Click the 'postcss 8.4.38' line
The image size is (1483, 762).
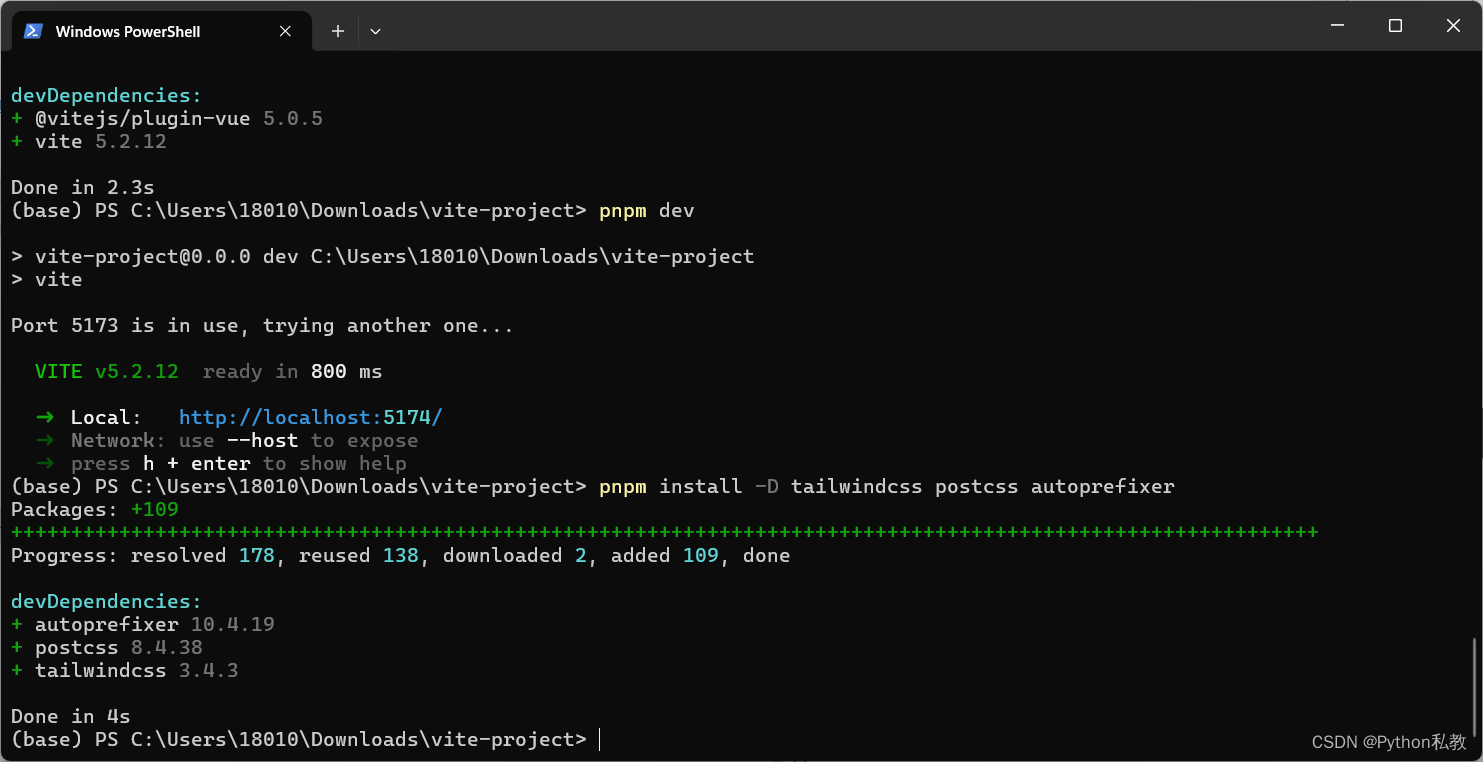point(107,647)
